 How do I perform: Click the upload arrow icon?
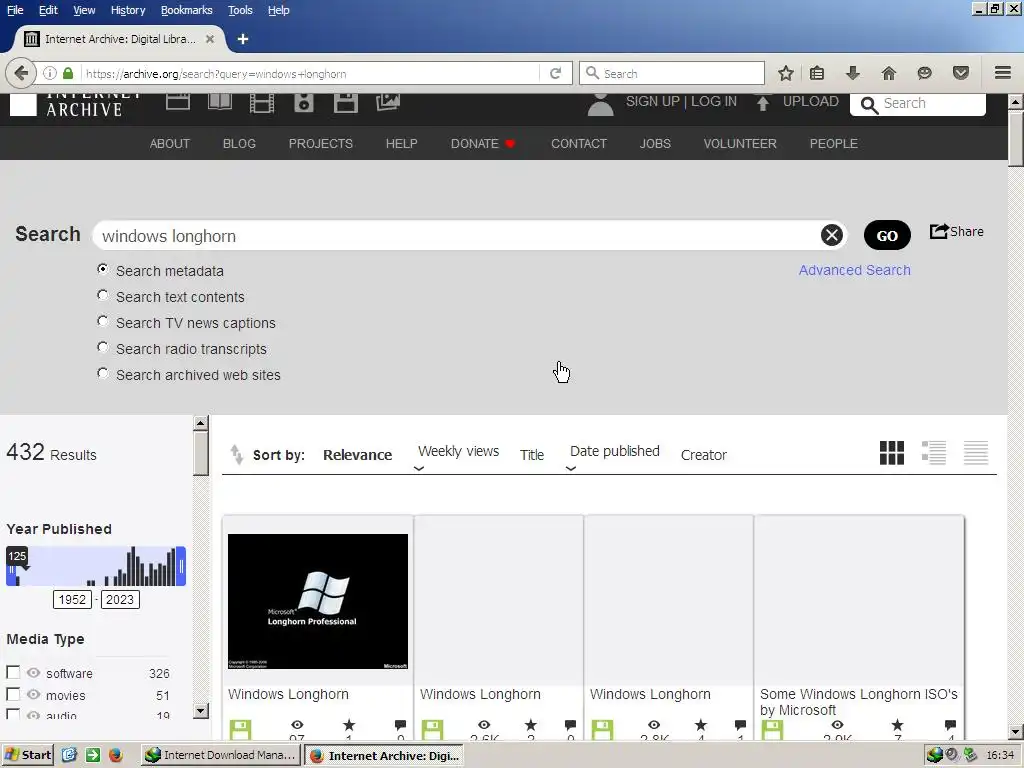click(763, 103)
